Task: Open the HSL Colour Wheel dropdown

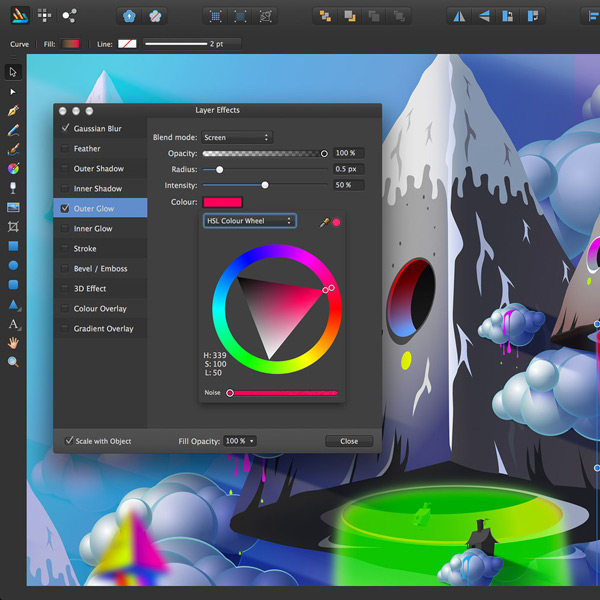Action: click(x=249, y=221)
